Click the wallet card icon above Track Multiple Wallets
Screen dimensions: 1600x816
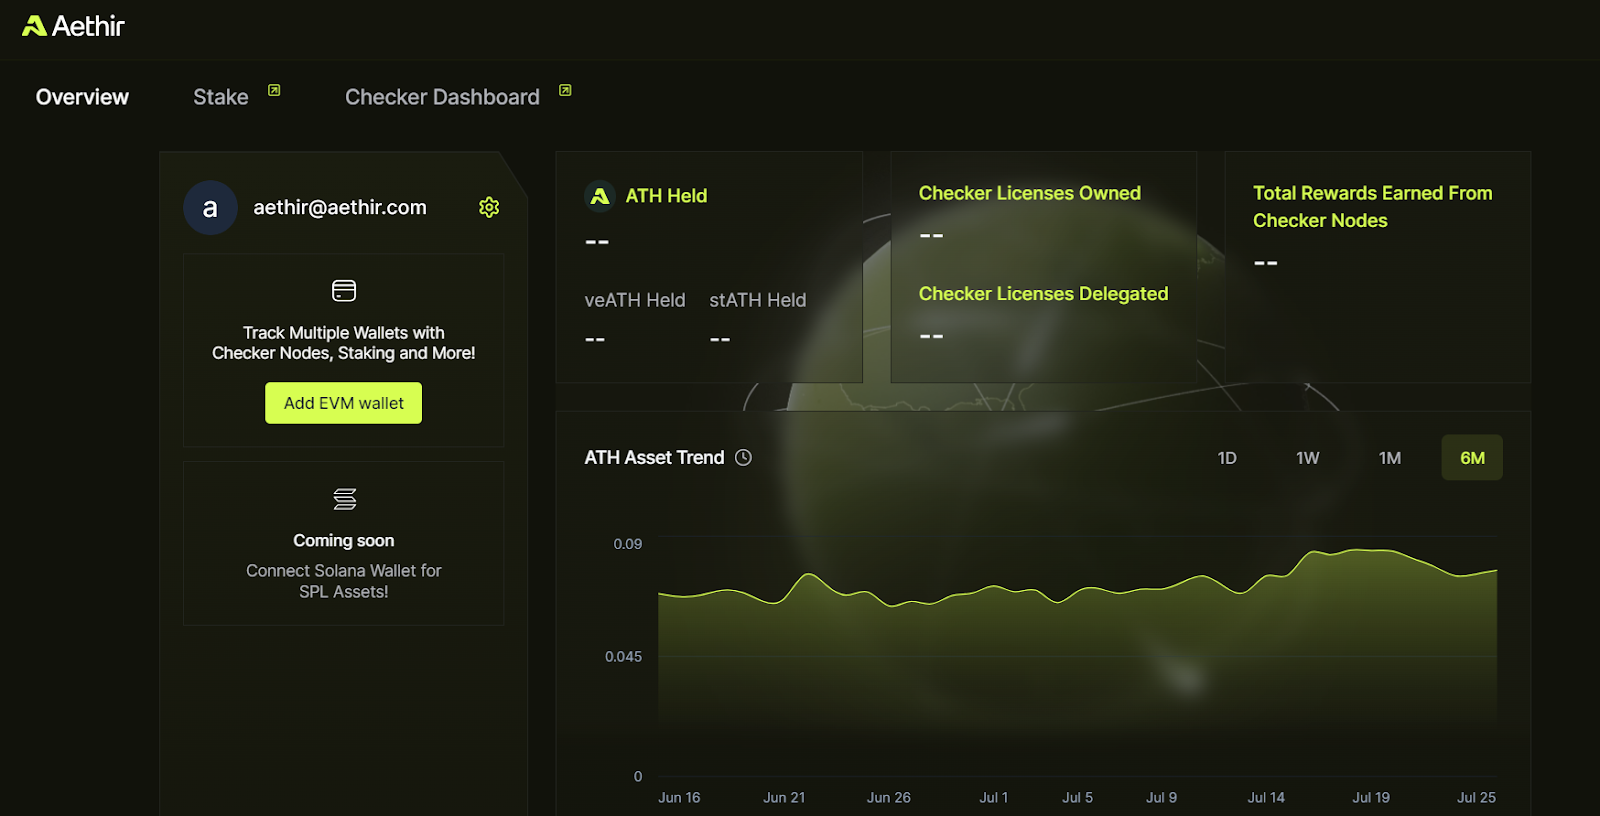[344, 291]
